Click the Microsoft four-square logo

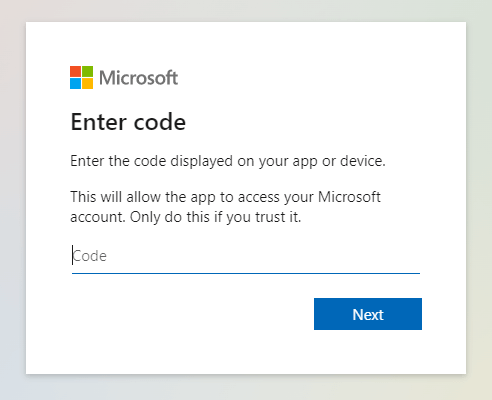(81, 77)
